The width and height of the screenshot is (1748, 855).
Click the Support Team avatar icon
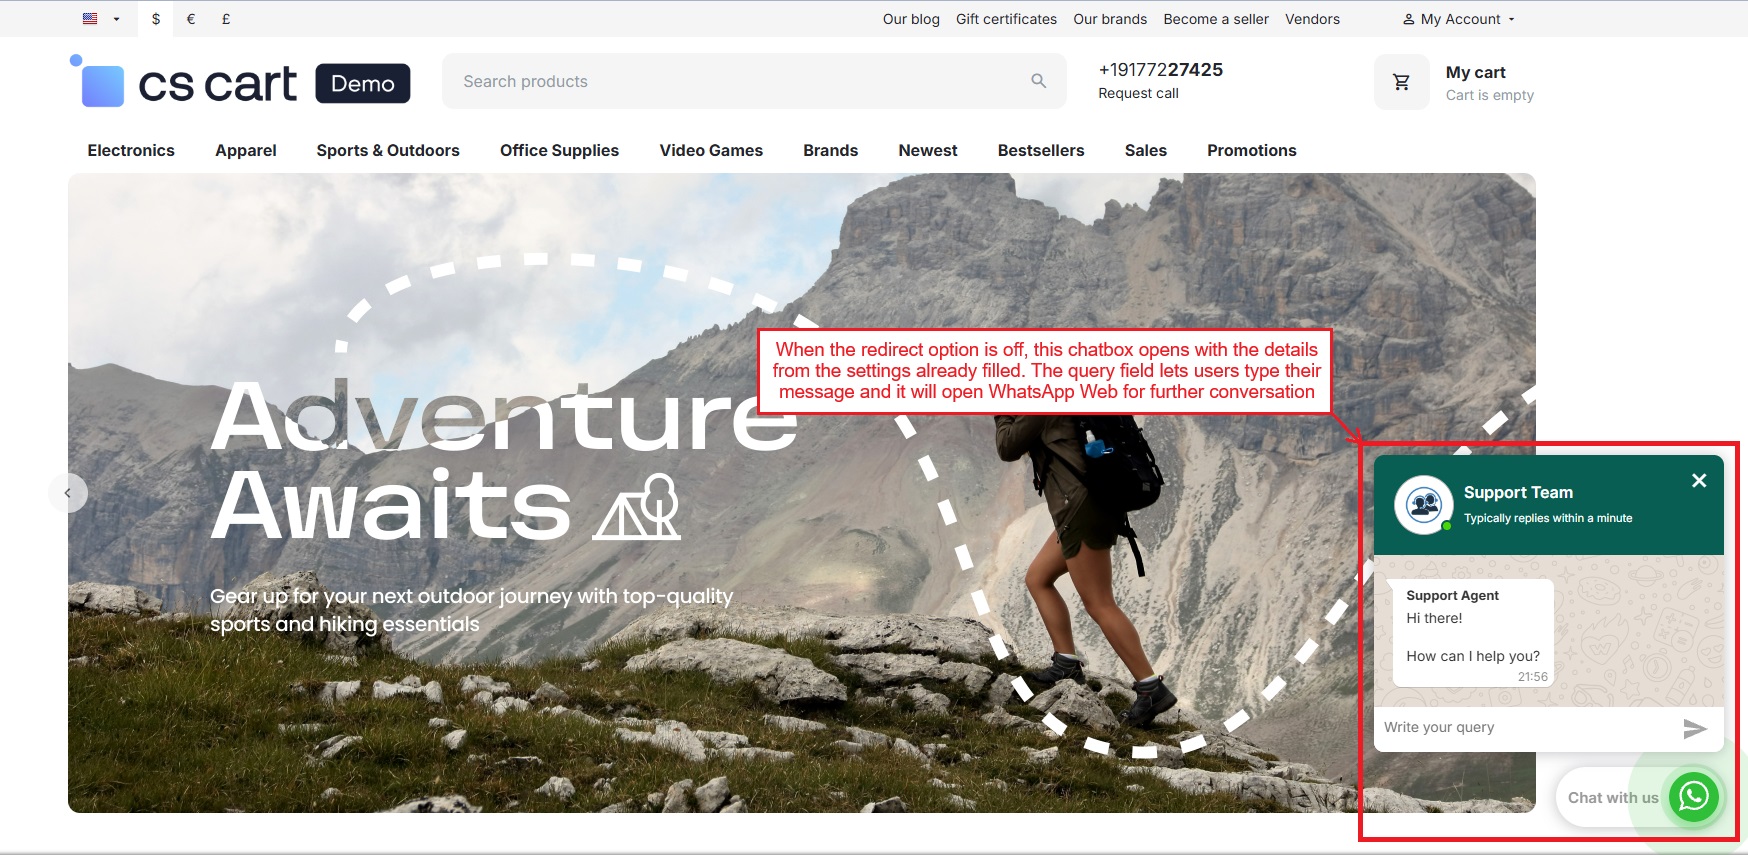tap(1423, 505)
